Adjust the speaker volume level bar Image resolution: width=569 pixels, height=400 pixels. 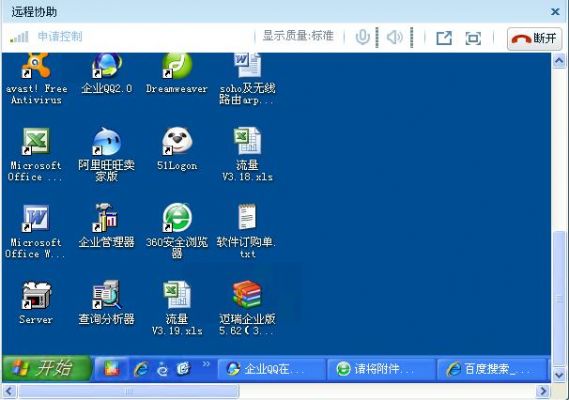pos(411,37)
